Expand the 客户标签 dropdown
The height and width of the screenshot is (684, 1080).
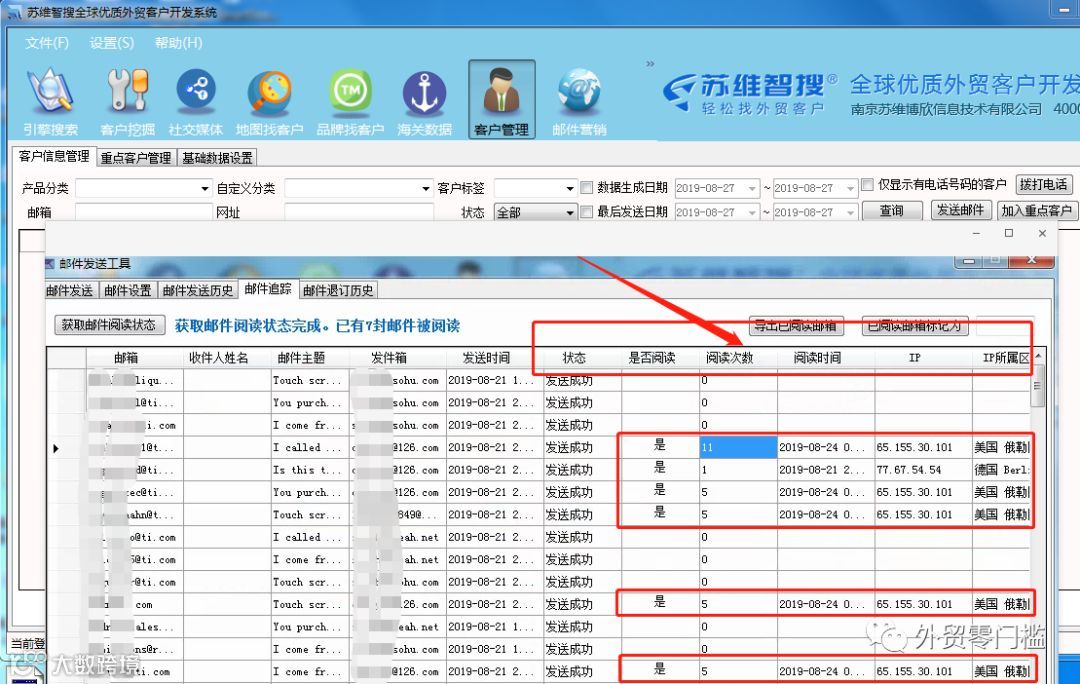[x=570, y=188]
